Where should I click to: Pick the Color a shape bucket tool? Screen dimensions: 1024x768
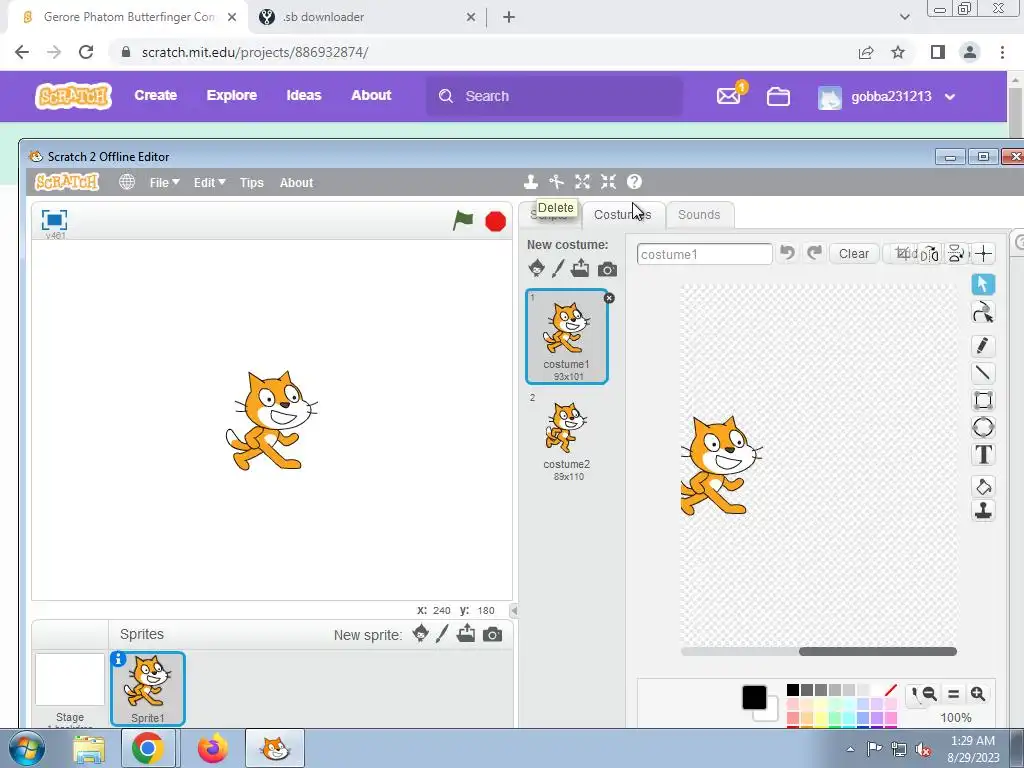click(x=984, y=487)
